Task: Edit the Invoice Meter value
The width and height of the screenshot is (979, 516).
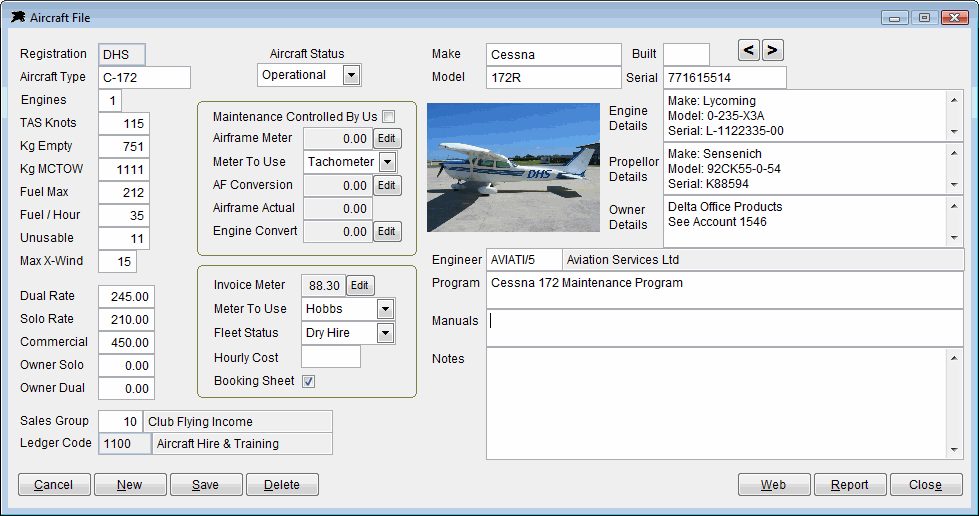Action: (360, 285)
